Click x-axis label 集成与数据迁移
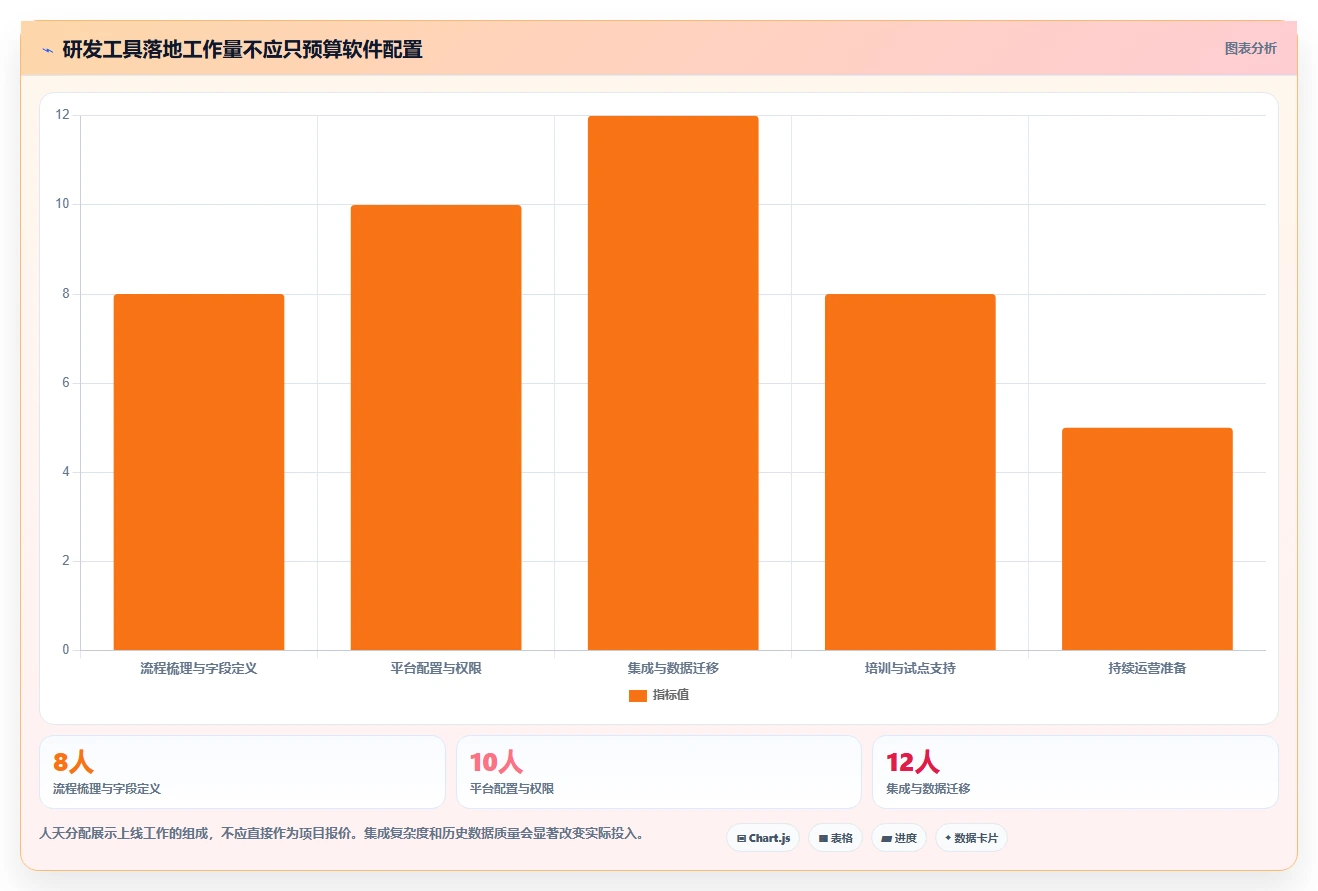 673,668
